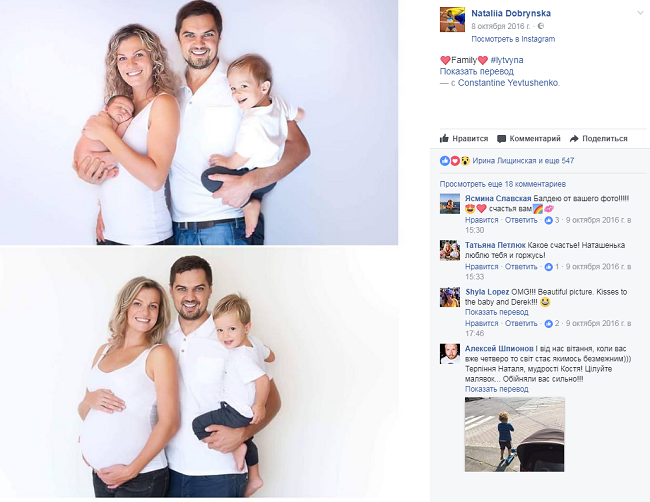Viewport: 650px width, 502px height.
Task: Show translation of Shyla Lopez's comment
Action: click(496, 312)
